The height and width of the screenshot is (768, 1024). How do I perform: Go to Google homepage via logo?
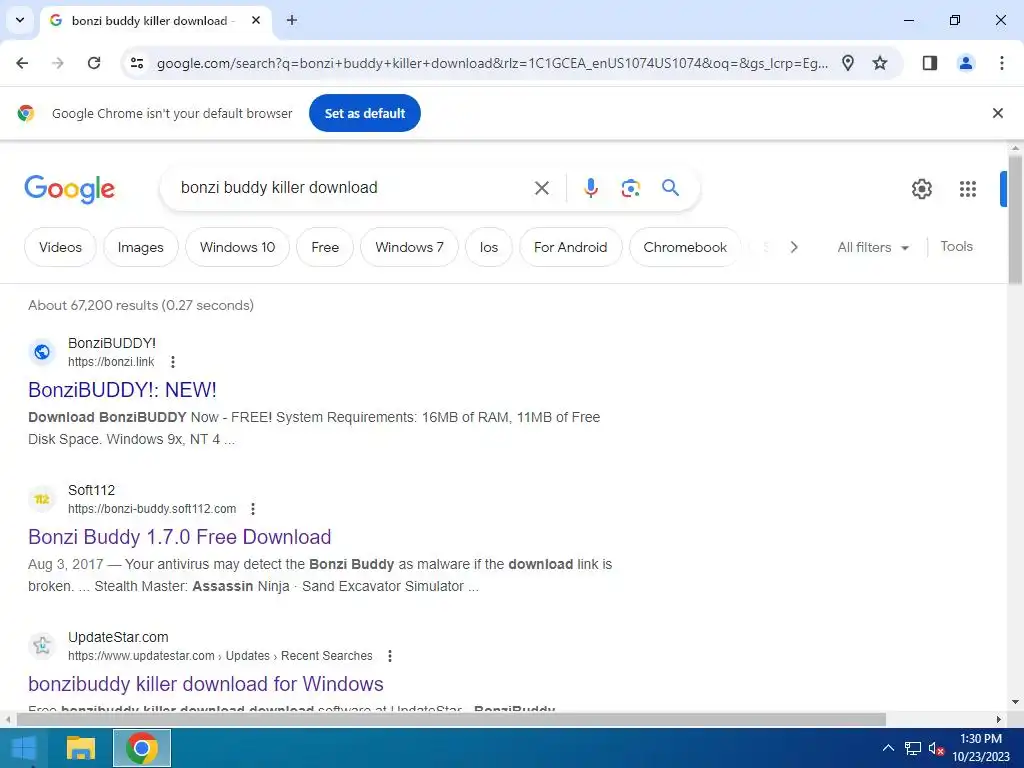tap(69, 189)
